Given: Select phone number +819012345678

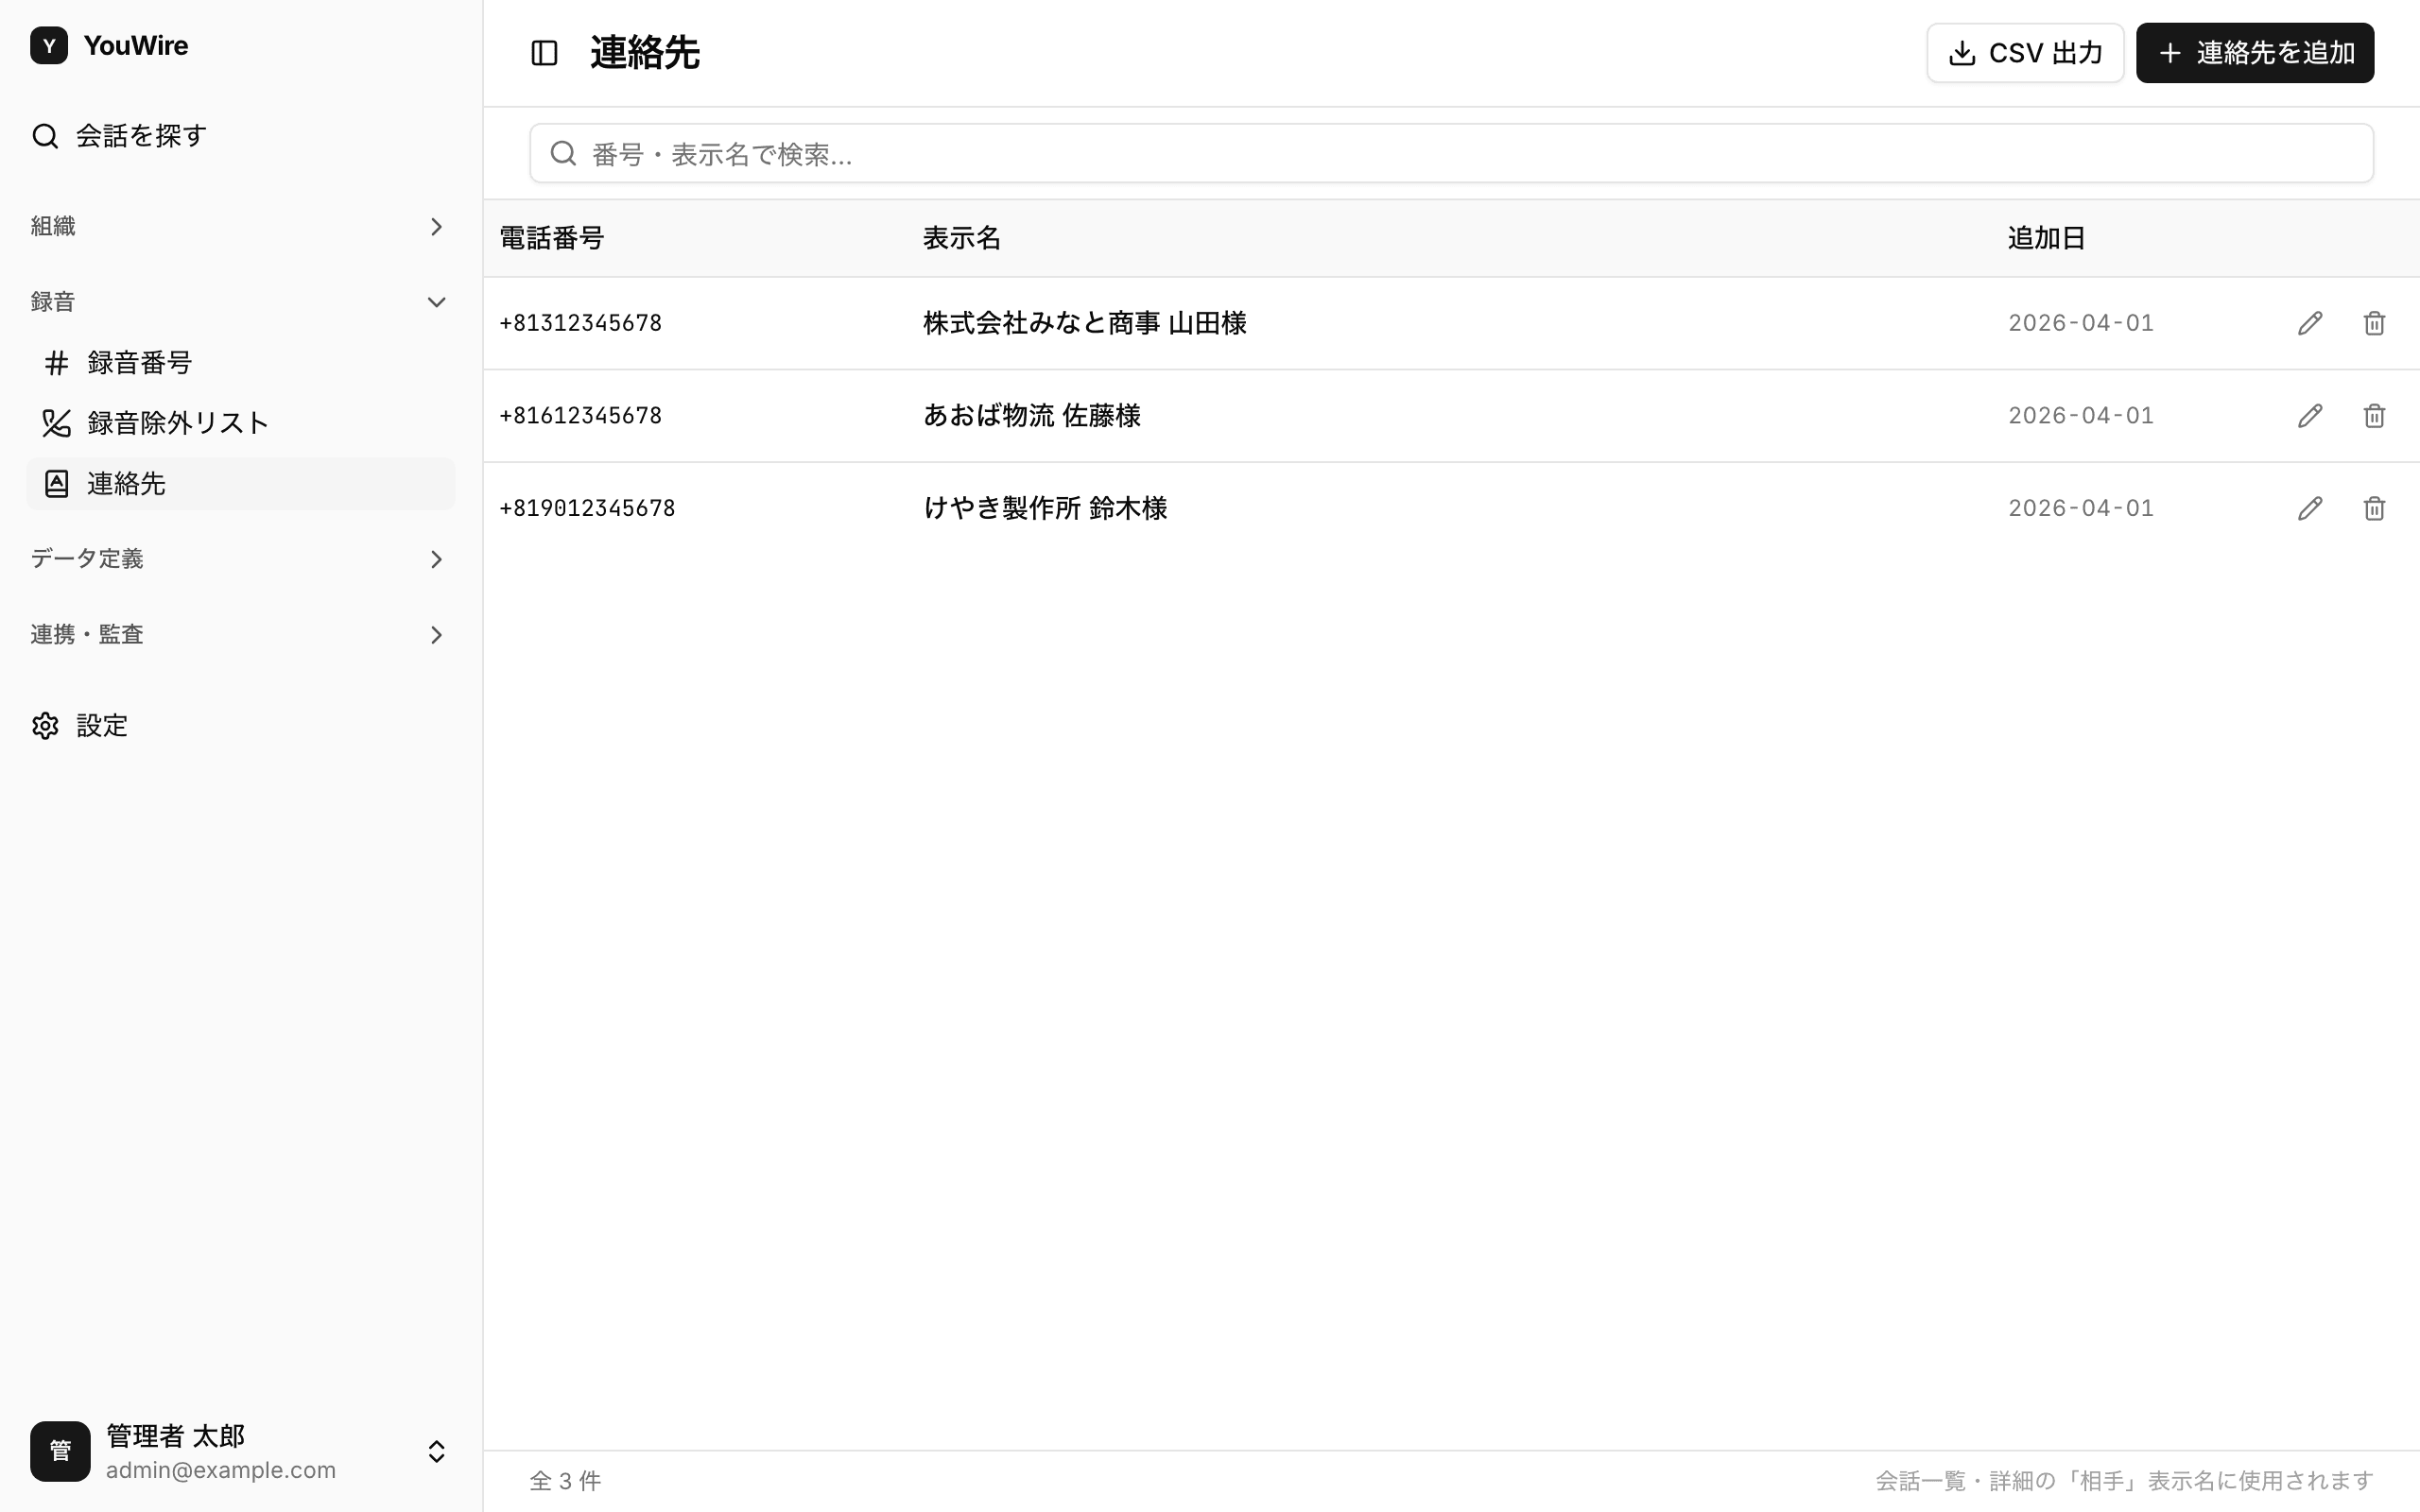Looking at the screenshot, I should tap(587, 508).
